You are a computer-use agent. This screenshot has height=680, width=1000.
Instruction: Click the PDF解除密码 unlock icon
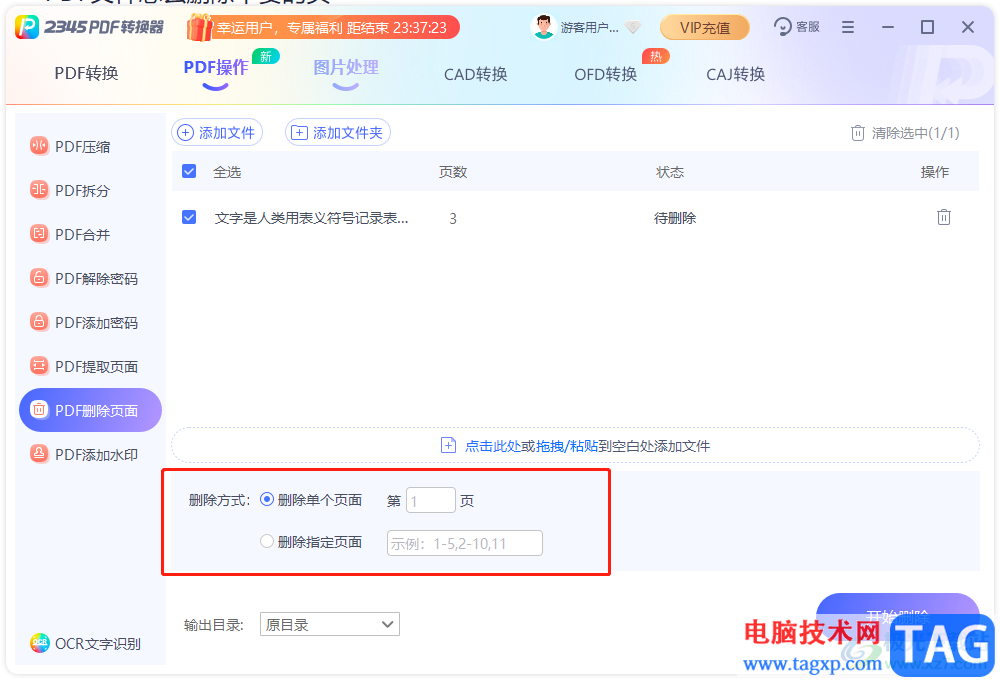point(39,278)
